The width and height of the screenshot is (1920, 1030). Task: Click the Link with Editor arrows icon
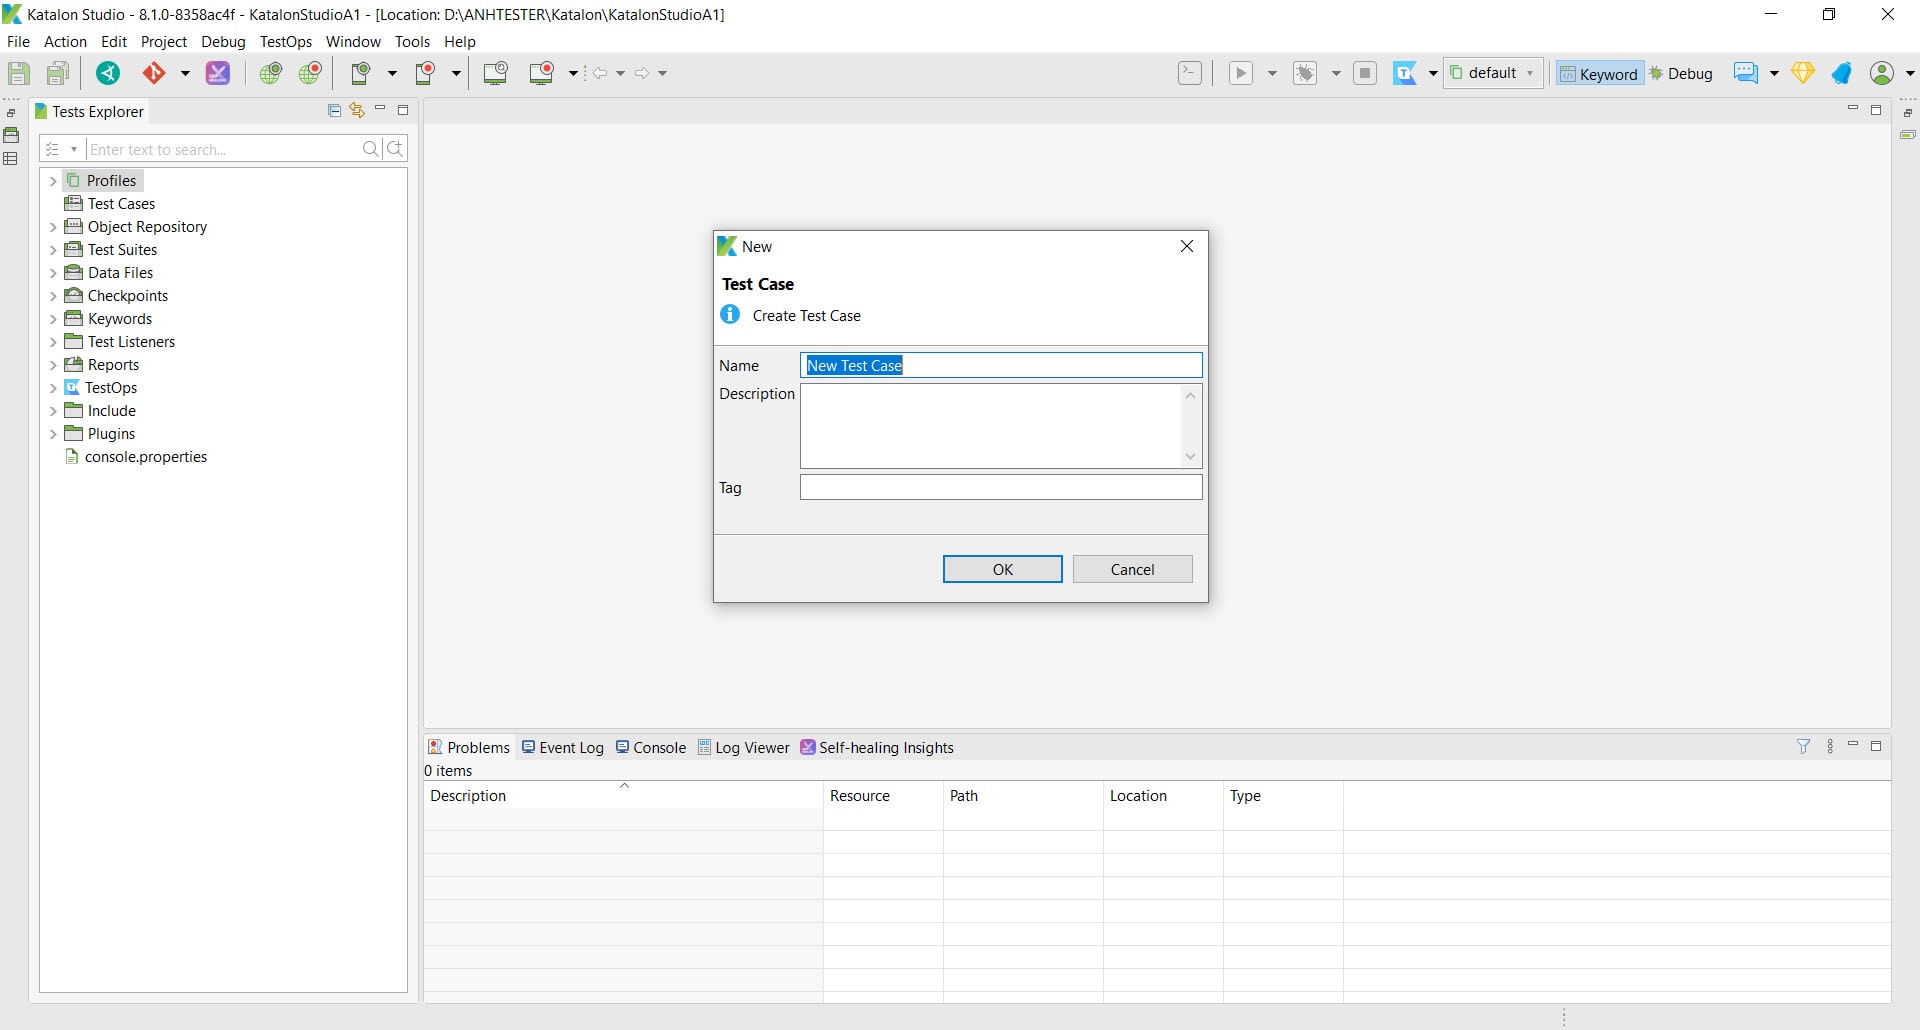pyautogui.click(x=357, y=111)
